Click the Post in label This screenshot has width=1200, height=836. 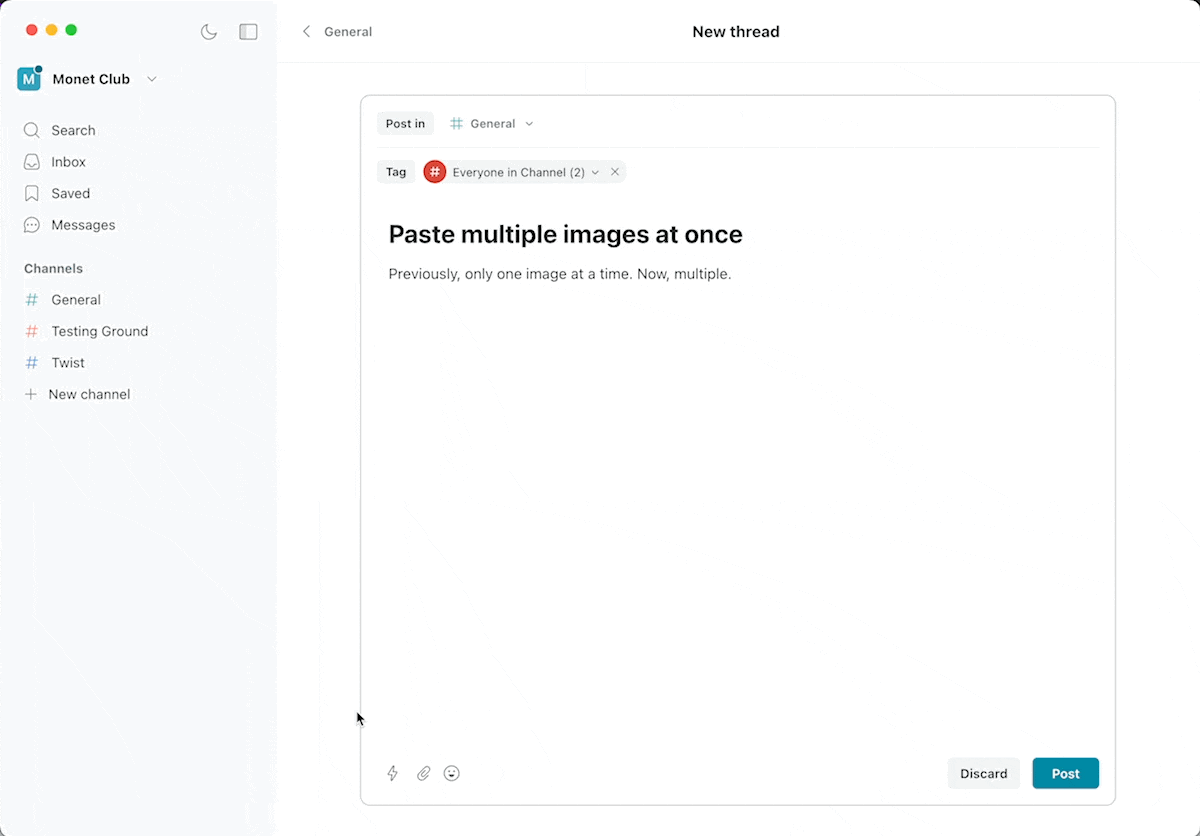(405, 124)
